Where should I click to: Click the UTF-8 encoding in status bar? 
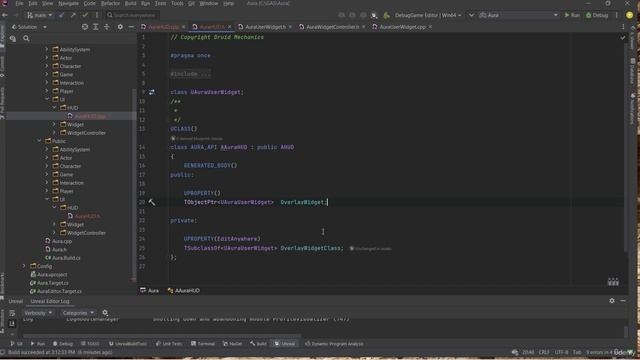point(561,352)
